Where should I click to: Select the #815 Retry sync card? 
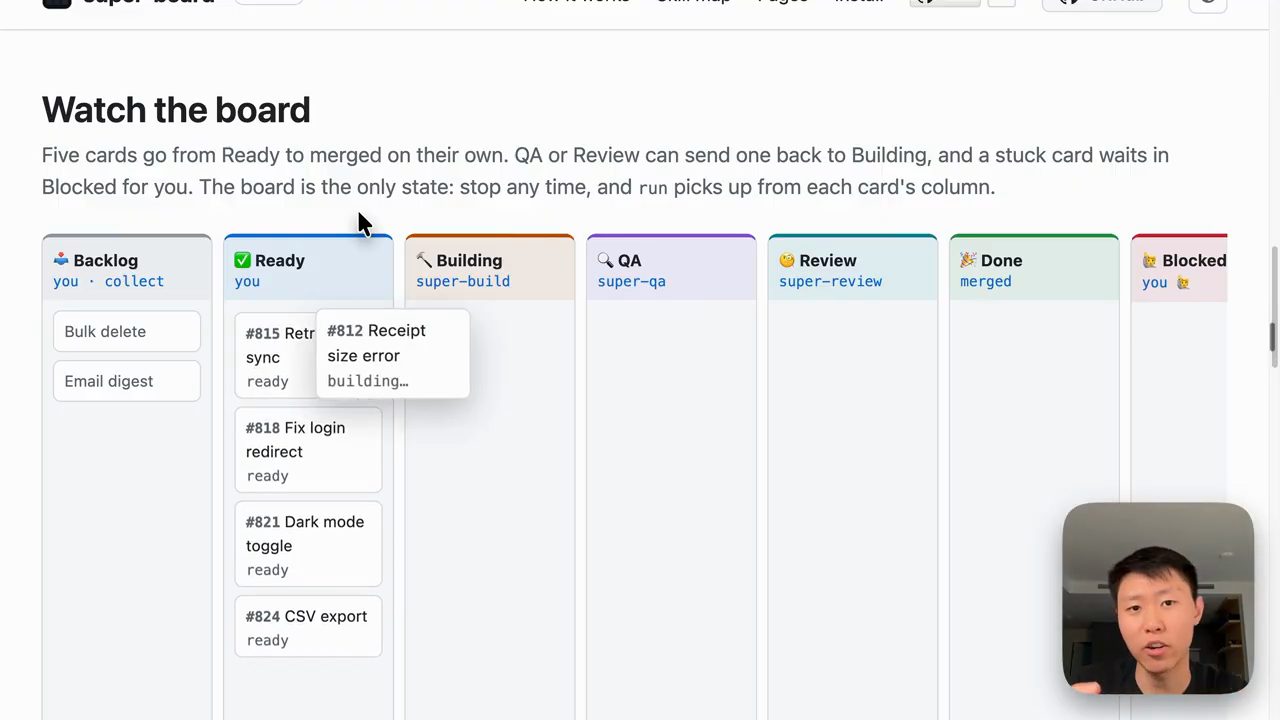(276, 355)
